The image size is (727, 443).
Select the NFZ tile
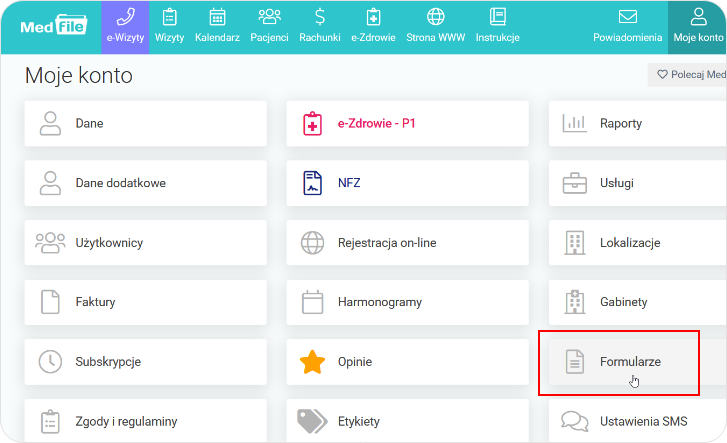(x=407, y=184)
